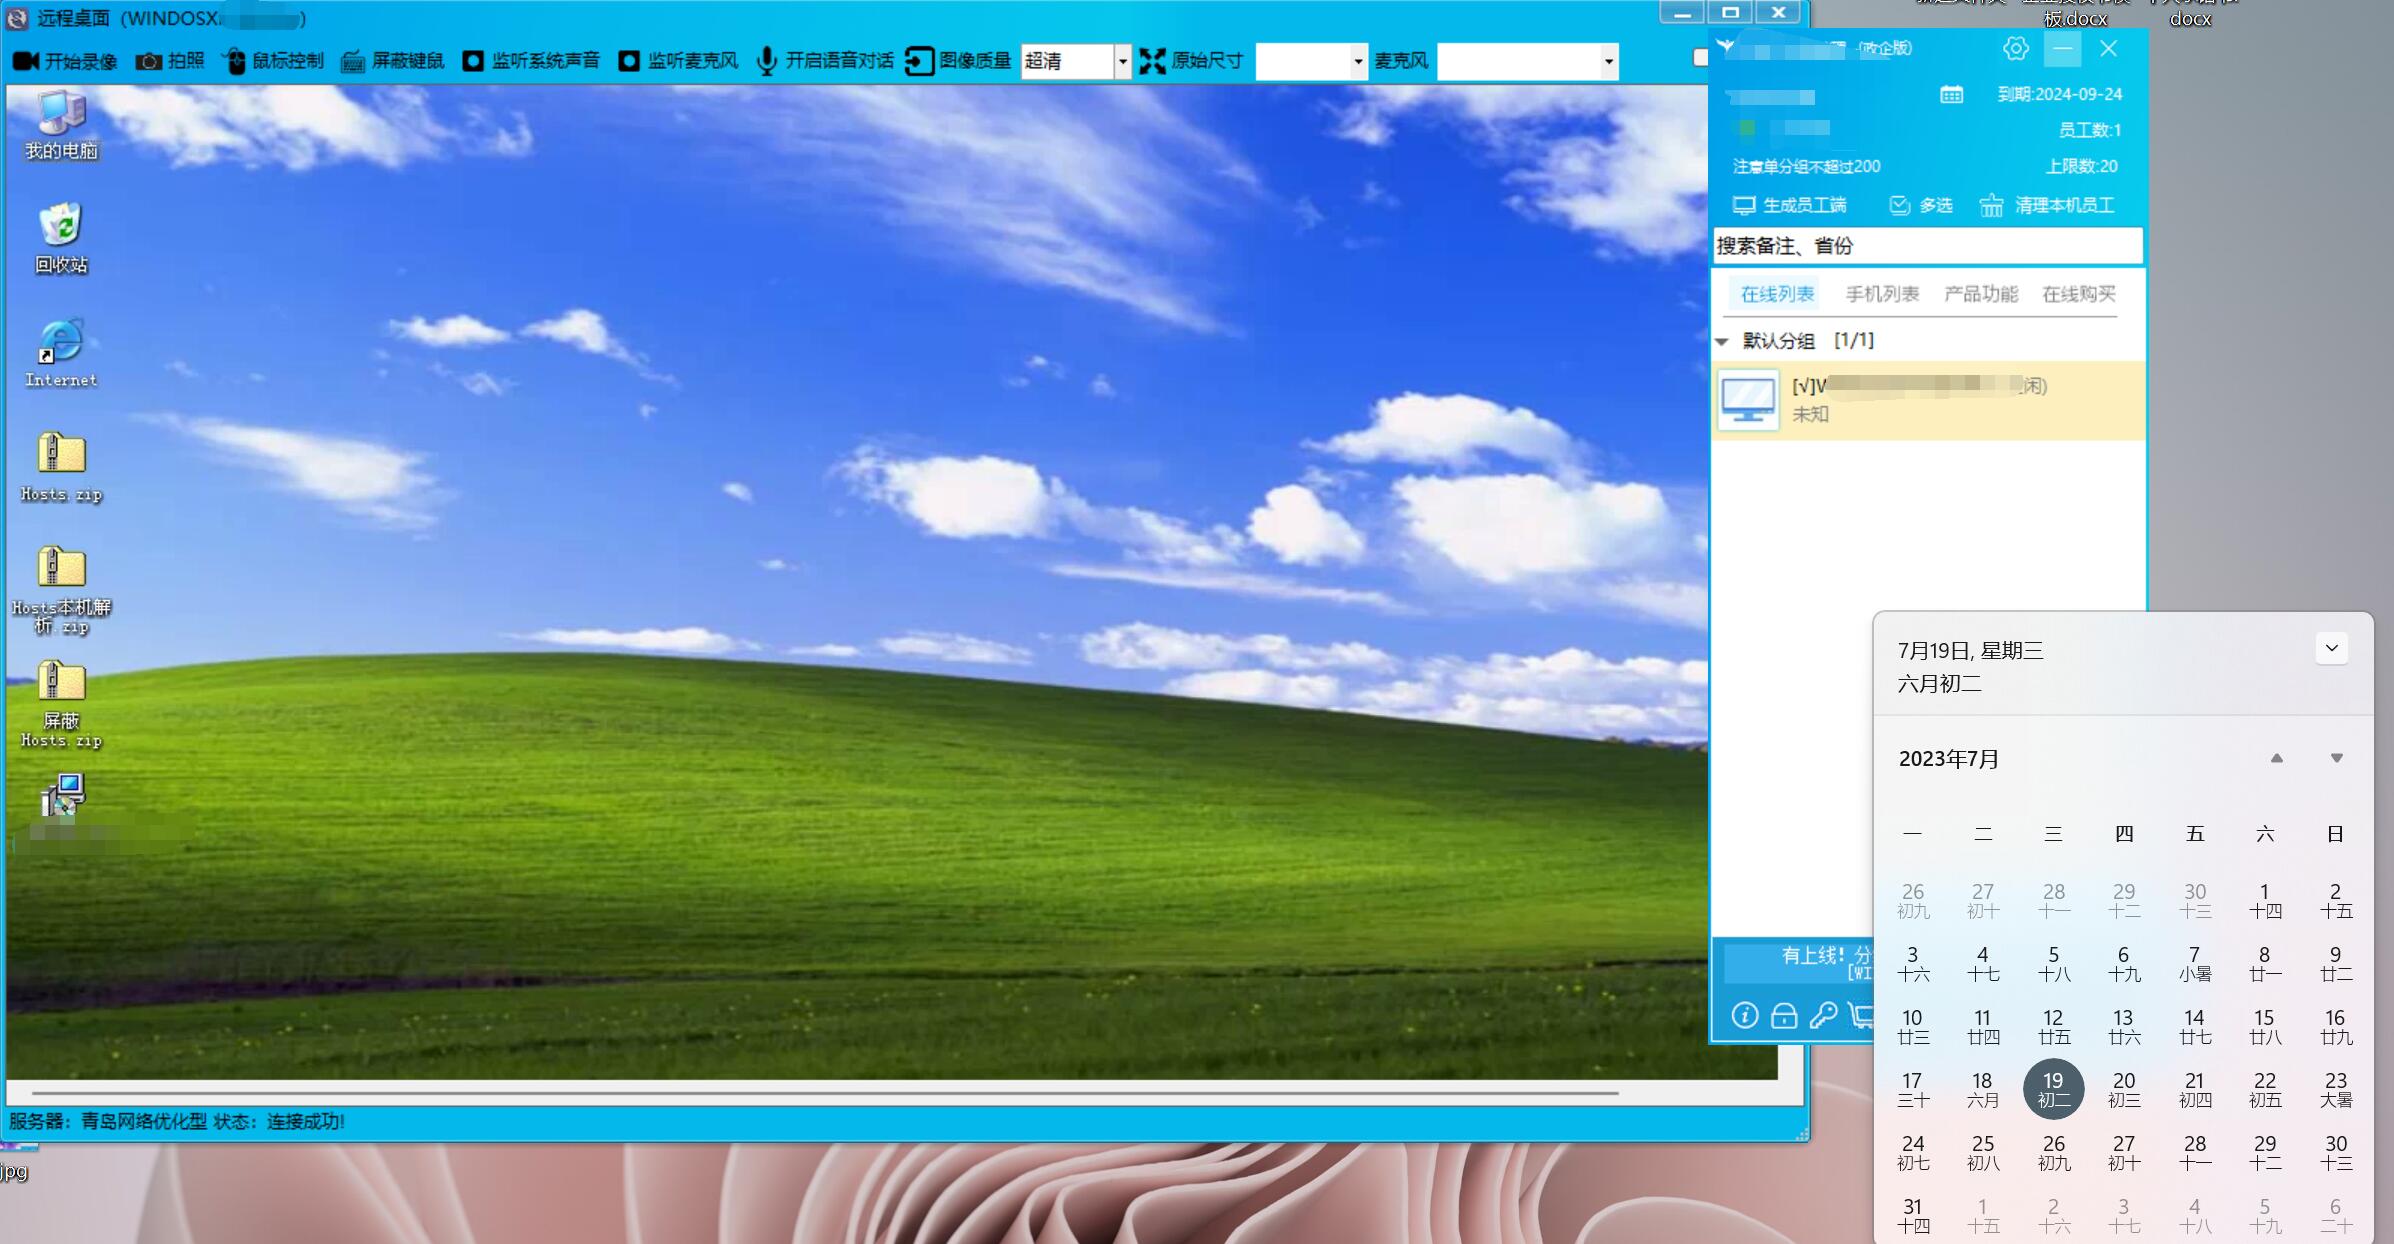Open the 麦克风 device dropdown
2394x1244 pixels.
pyautogui.click(x=1608, y=62)
